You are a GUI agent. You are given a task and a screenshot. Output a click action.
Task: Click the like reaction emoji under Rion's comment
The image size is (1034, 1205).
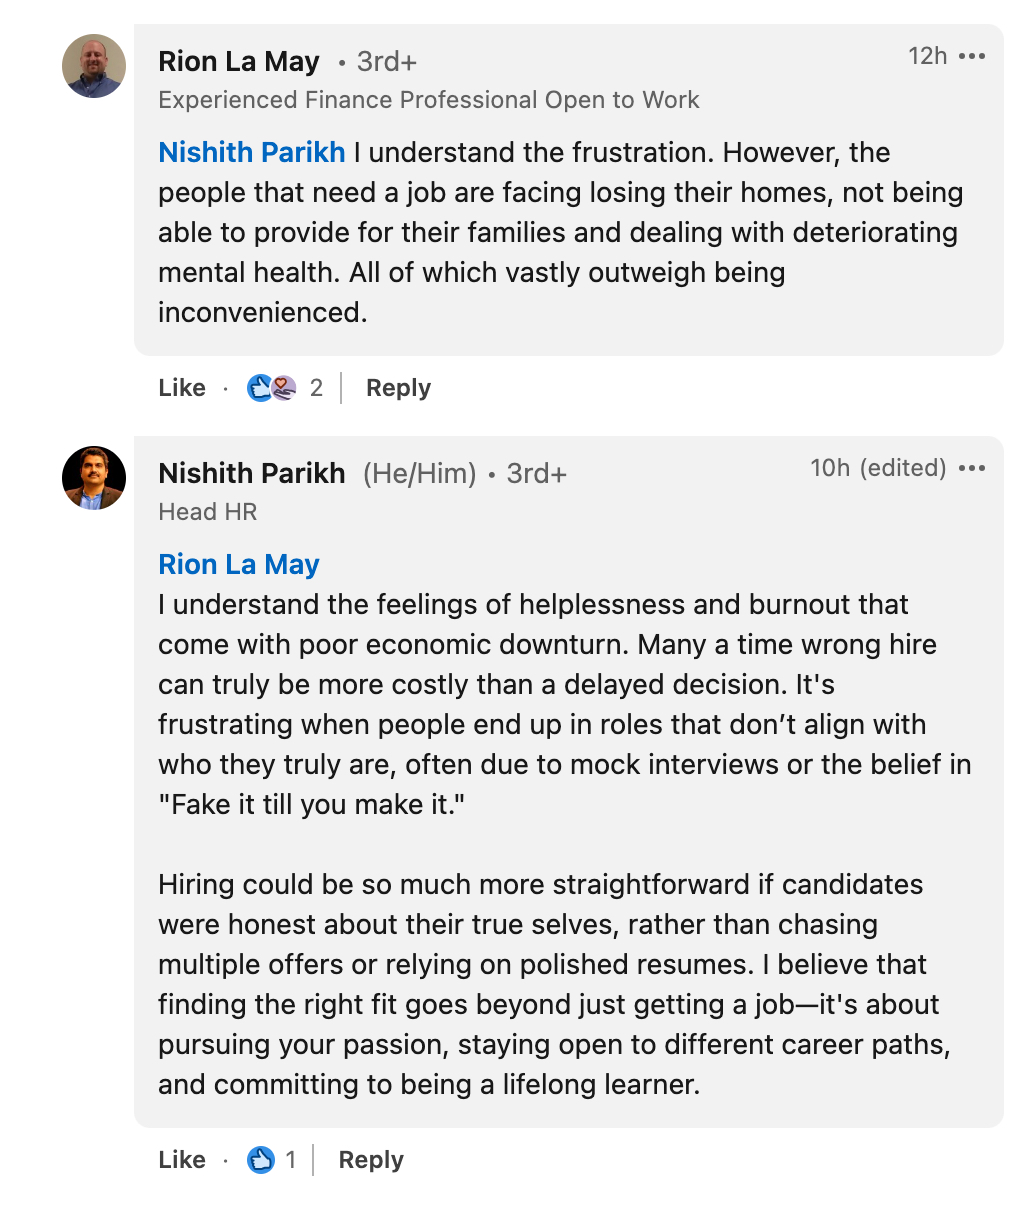point(260,387)
